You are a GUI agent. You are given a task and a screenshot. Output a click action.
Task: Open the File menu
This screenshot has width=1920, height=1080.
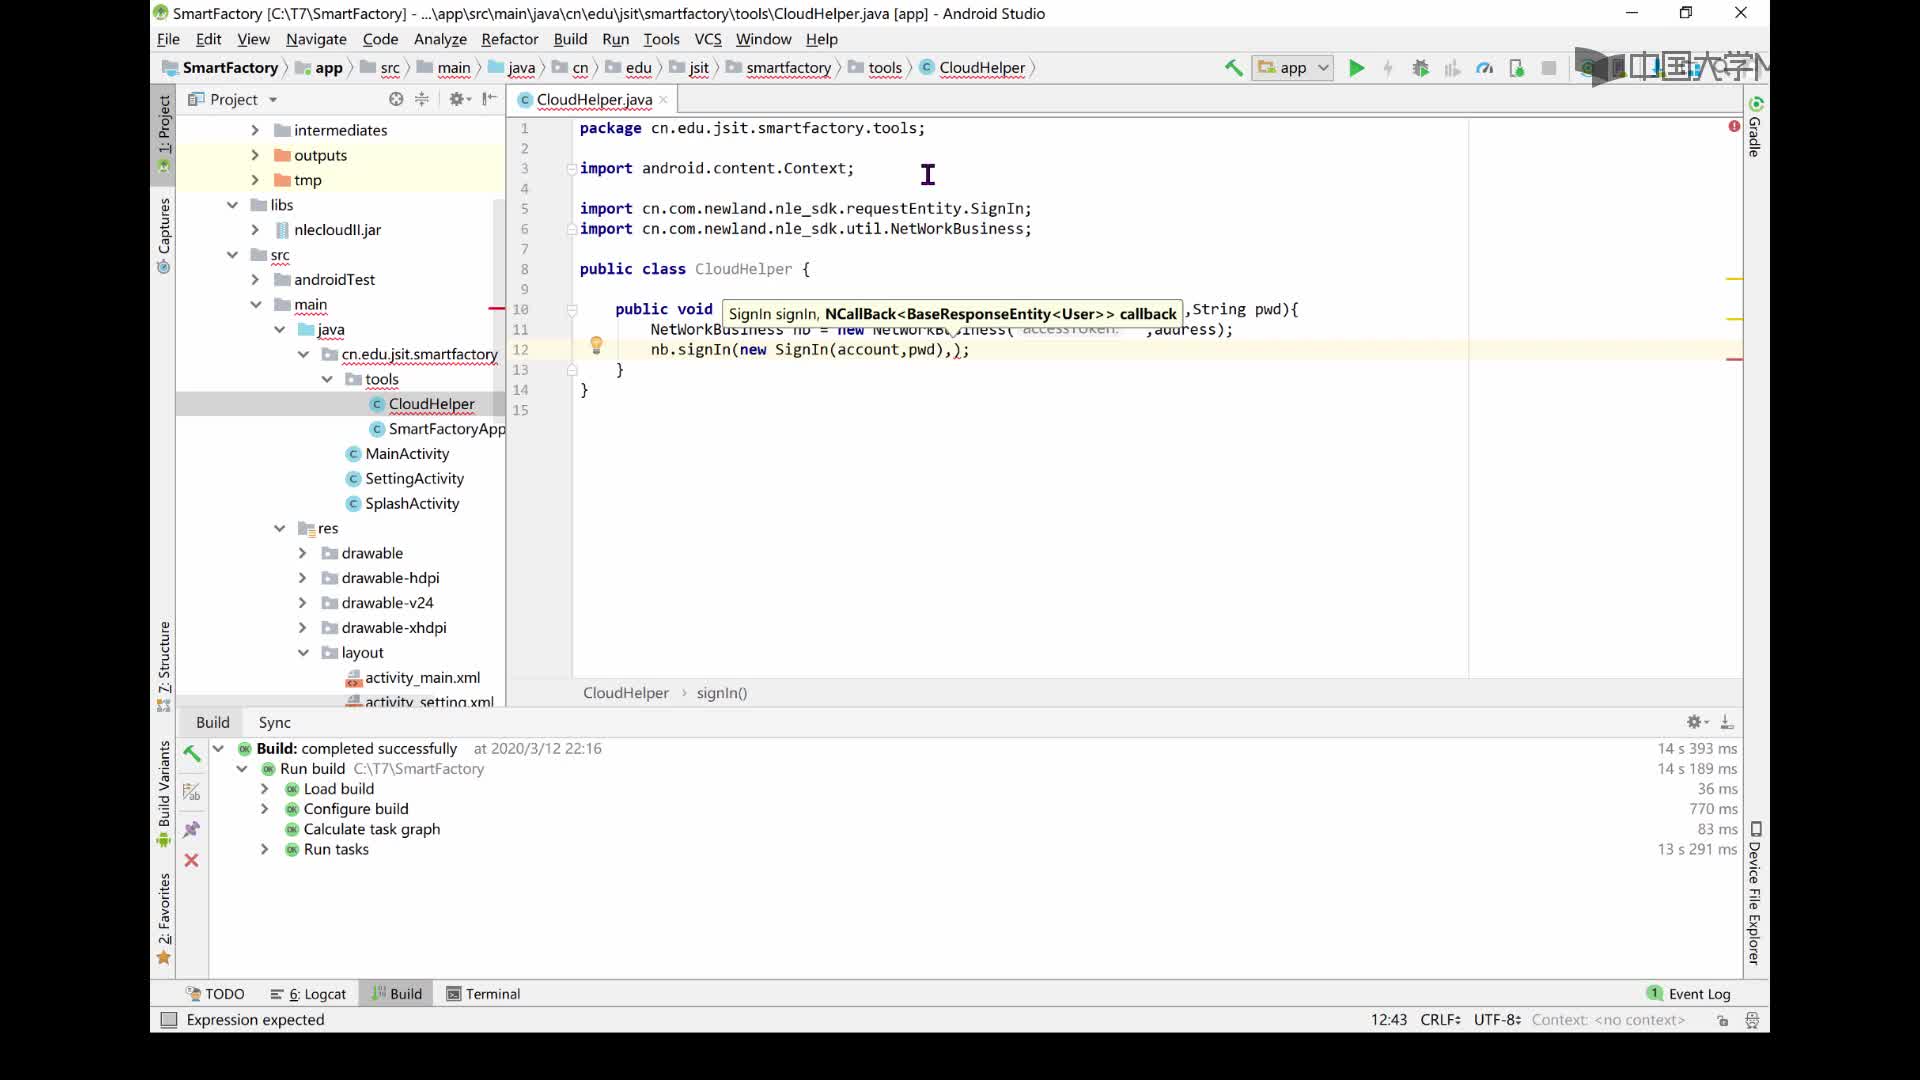click(x=168, y=39)
